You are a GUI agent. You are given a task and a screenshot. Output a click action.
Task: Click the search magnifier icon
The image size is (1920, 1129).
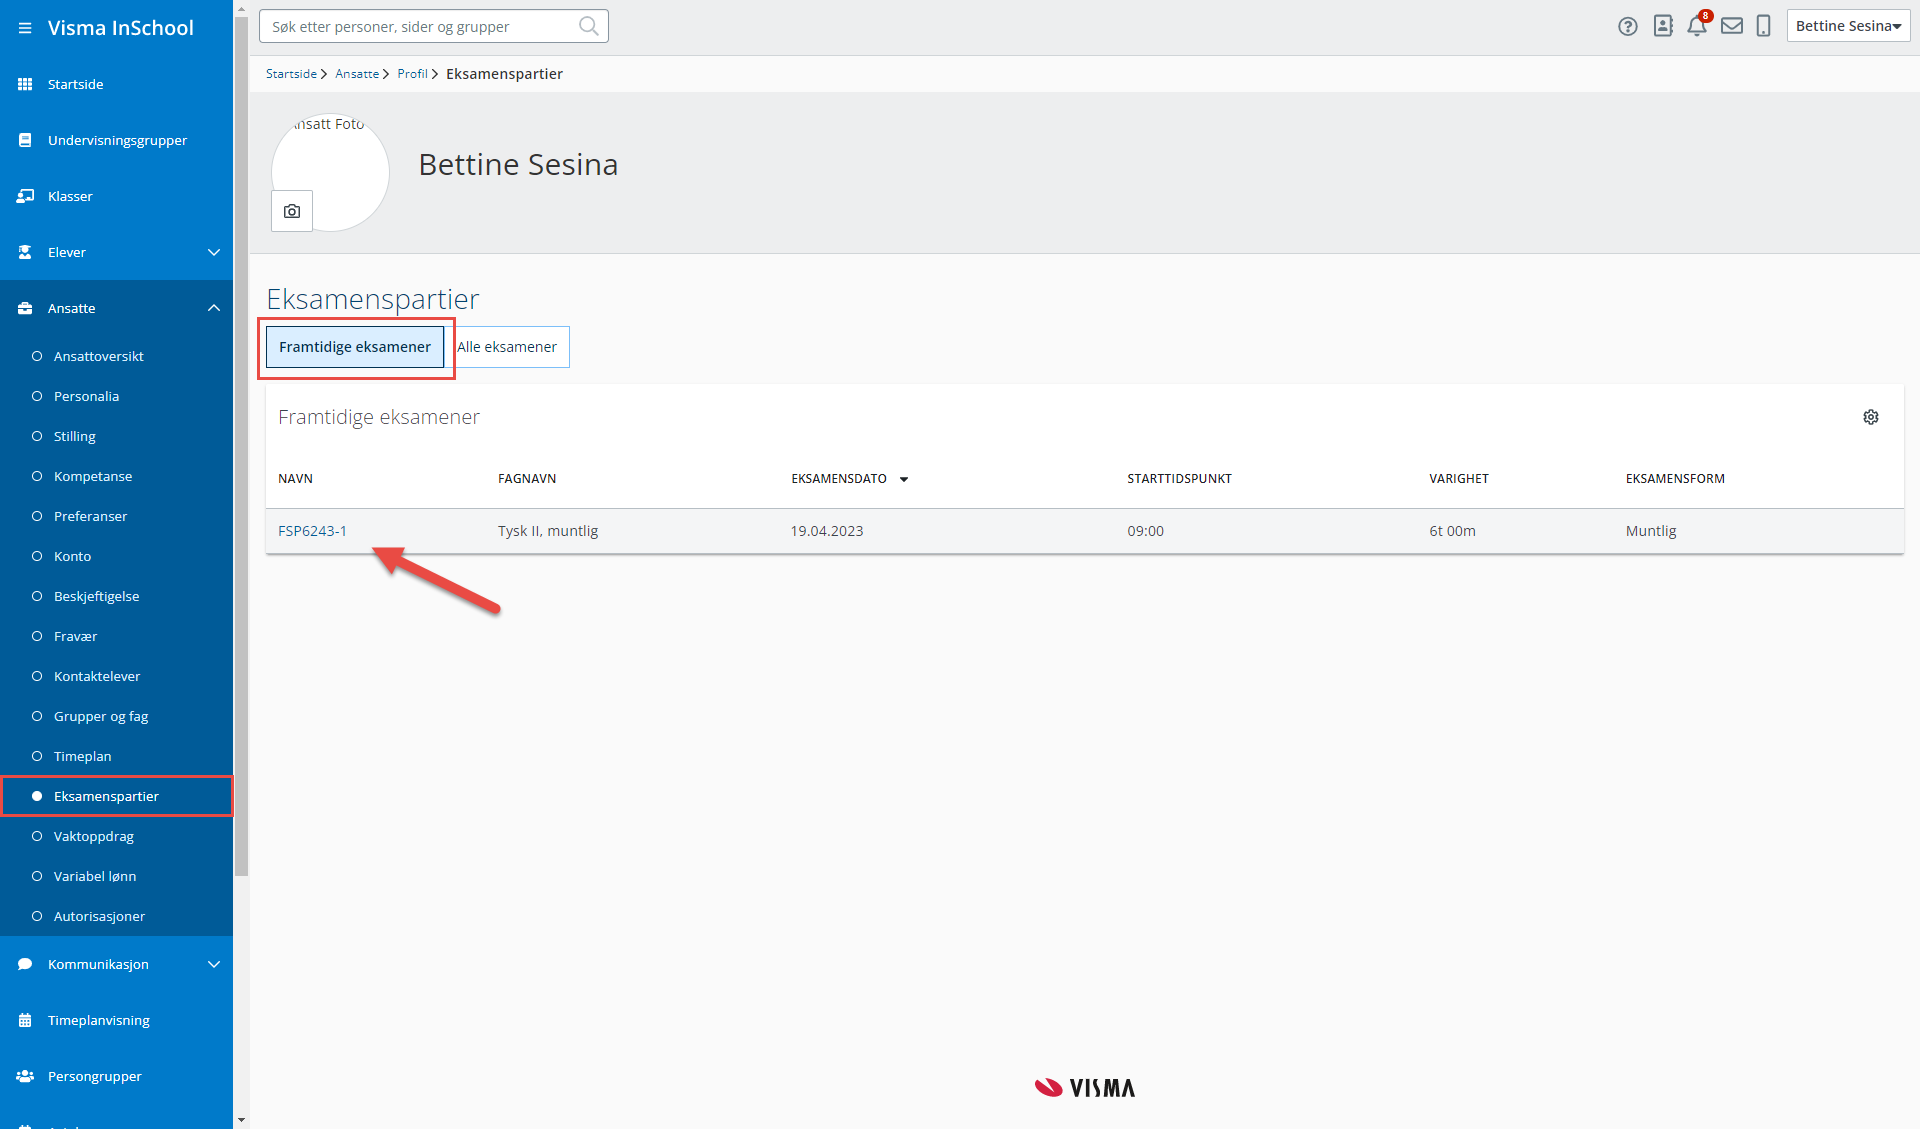pyautogui.click(x=589, y=26)
